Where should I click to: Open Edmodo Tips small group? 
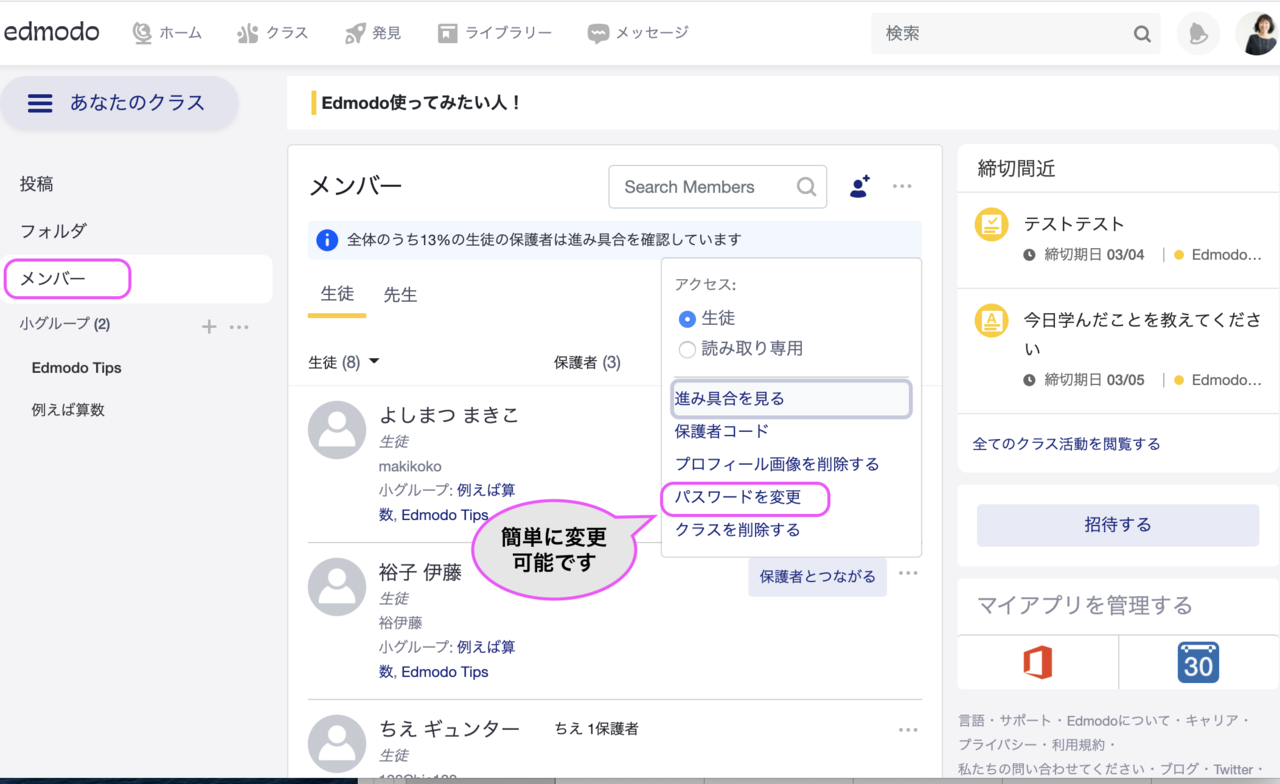click(76, 368)
